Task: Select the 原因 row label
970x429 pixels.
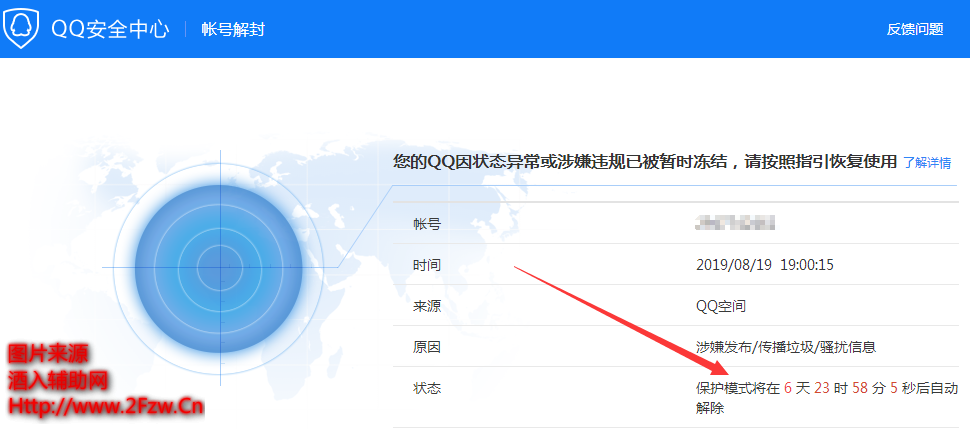Action: [x=427, y=347]
